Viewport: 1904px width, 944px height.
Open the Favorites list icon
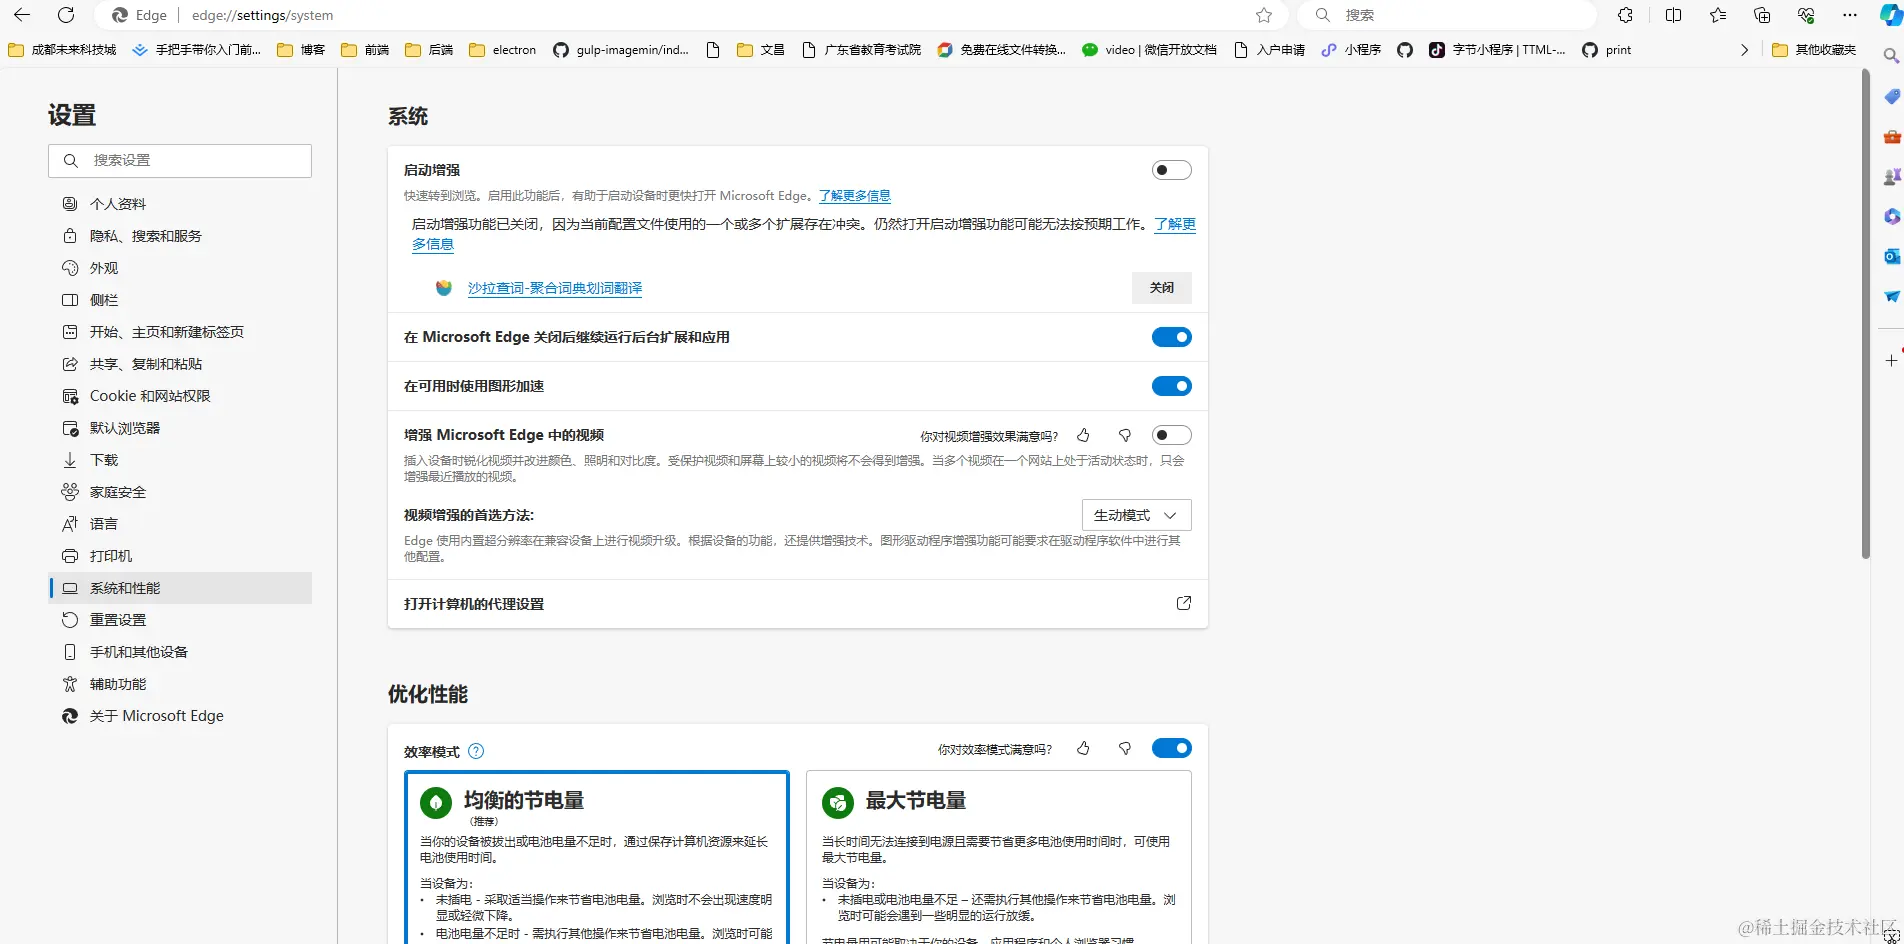tap(1718, 15)
